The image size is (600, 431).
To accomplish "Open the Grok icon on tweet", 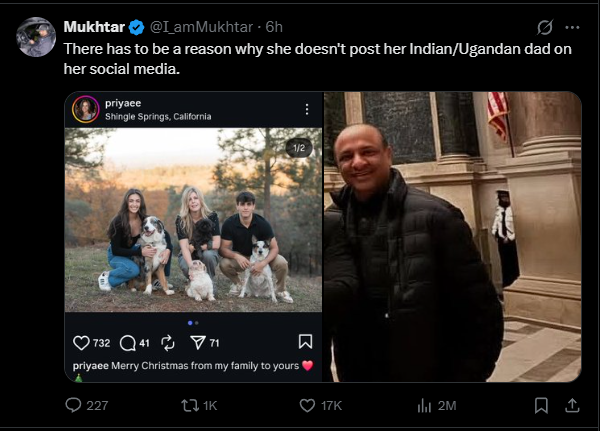I will click(545, 27).
